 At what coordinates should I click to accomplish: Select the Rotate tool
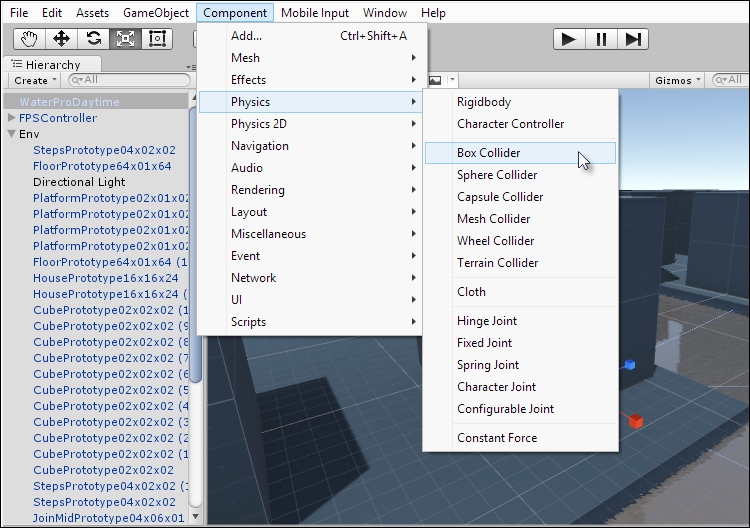pyautogui.click(x=93, y=39)
